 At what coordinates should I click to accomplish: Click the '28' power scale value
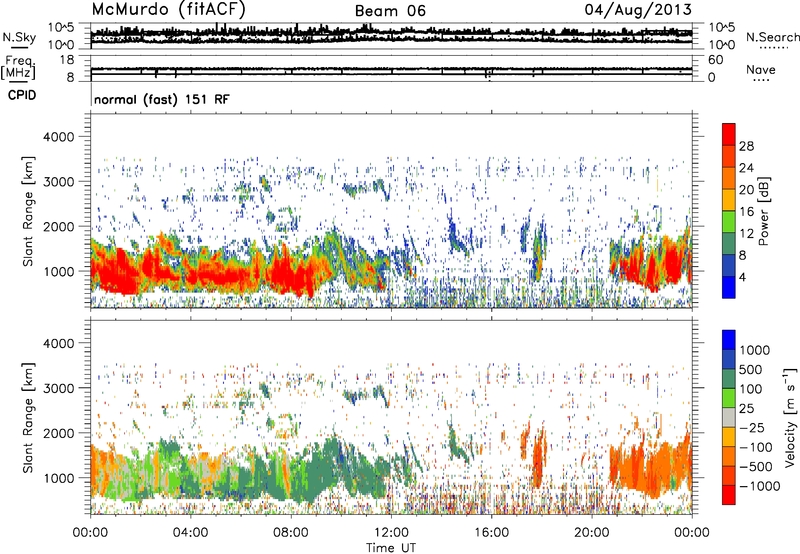click(x=746, y=146)
